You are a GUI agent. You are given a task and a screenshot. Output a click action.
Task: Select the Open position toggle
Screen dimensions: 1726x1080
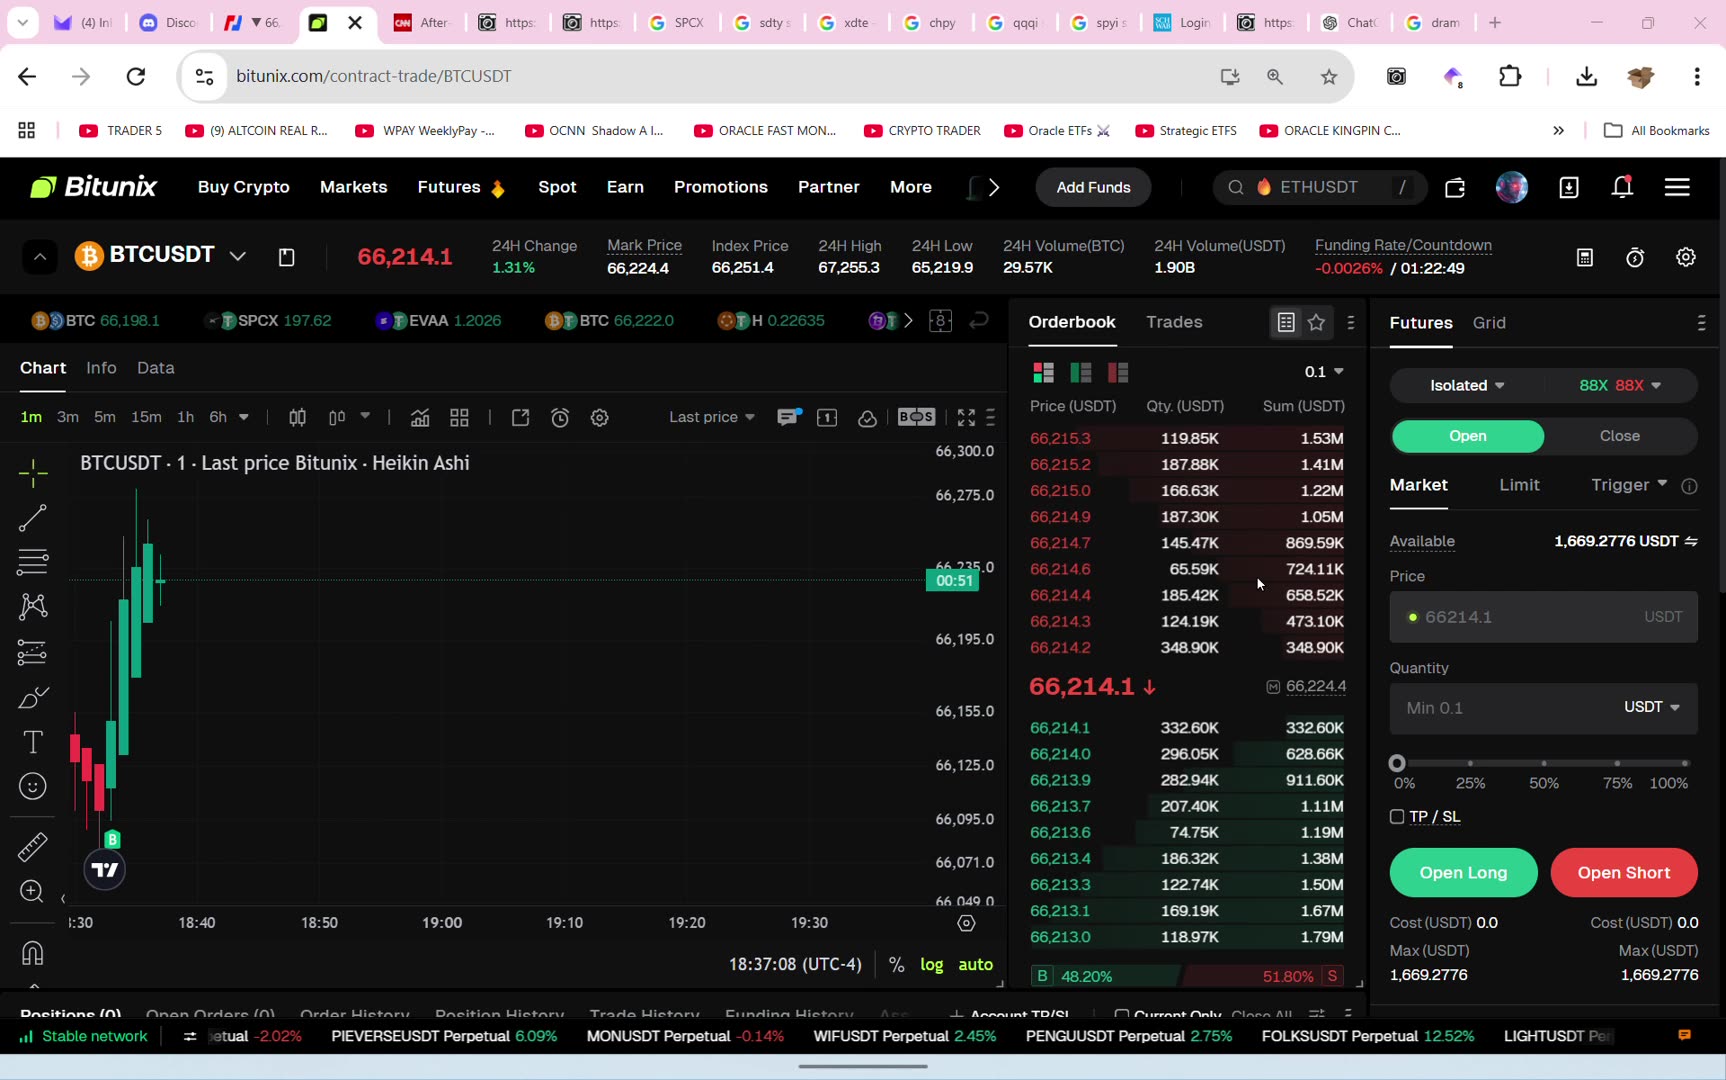1468,436
